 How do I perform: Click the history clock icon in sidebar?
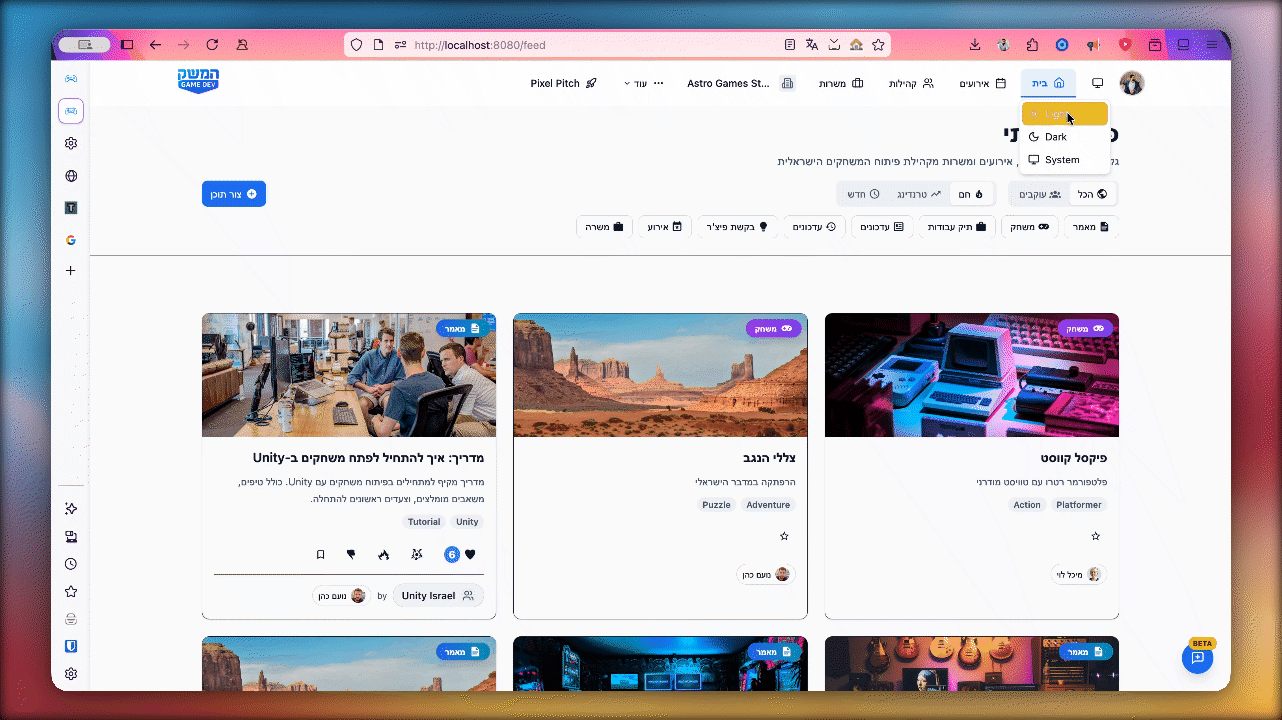coord(71,564)
